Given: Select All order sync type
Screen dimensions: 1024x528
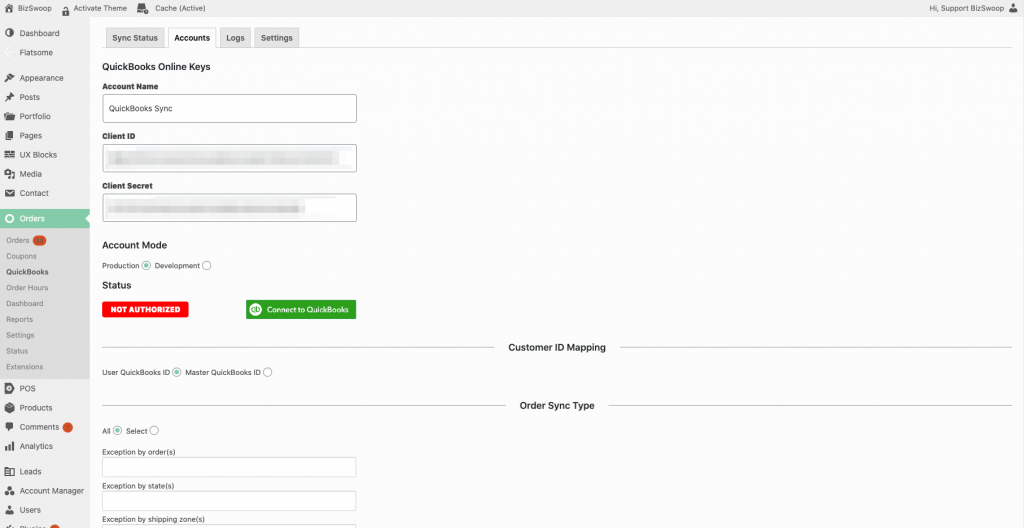Looking at the screenshot, I should point(118,431).
